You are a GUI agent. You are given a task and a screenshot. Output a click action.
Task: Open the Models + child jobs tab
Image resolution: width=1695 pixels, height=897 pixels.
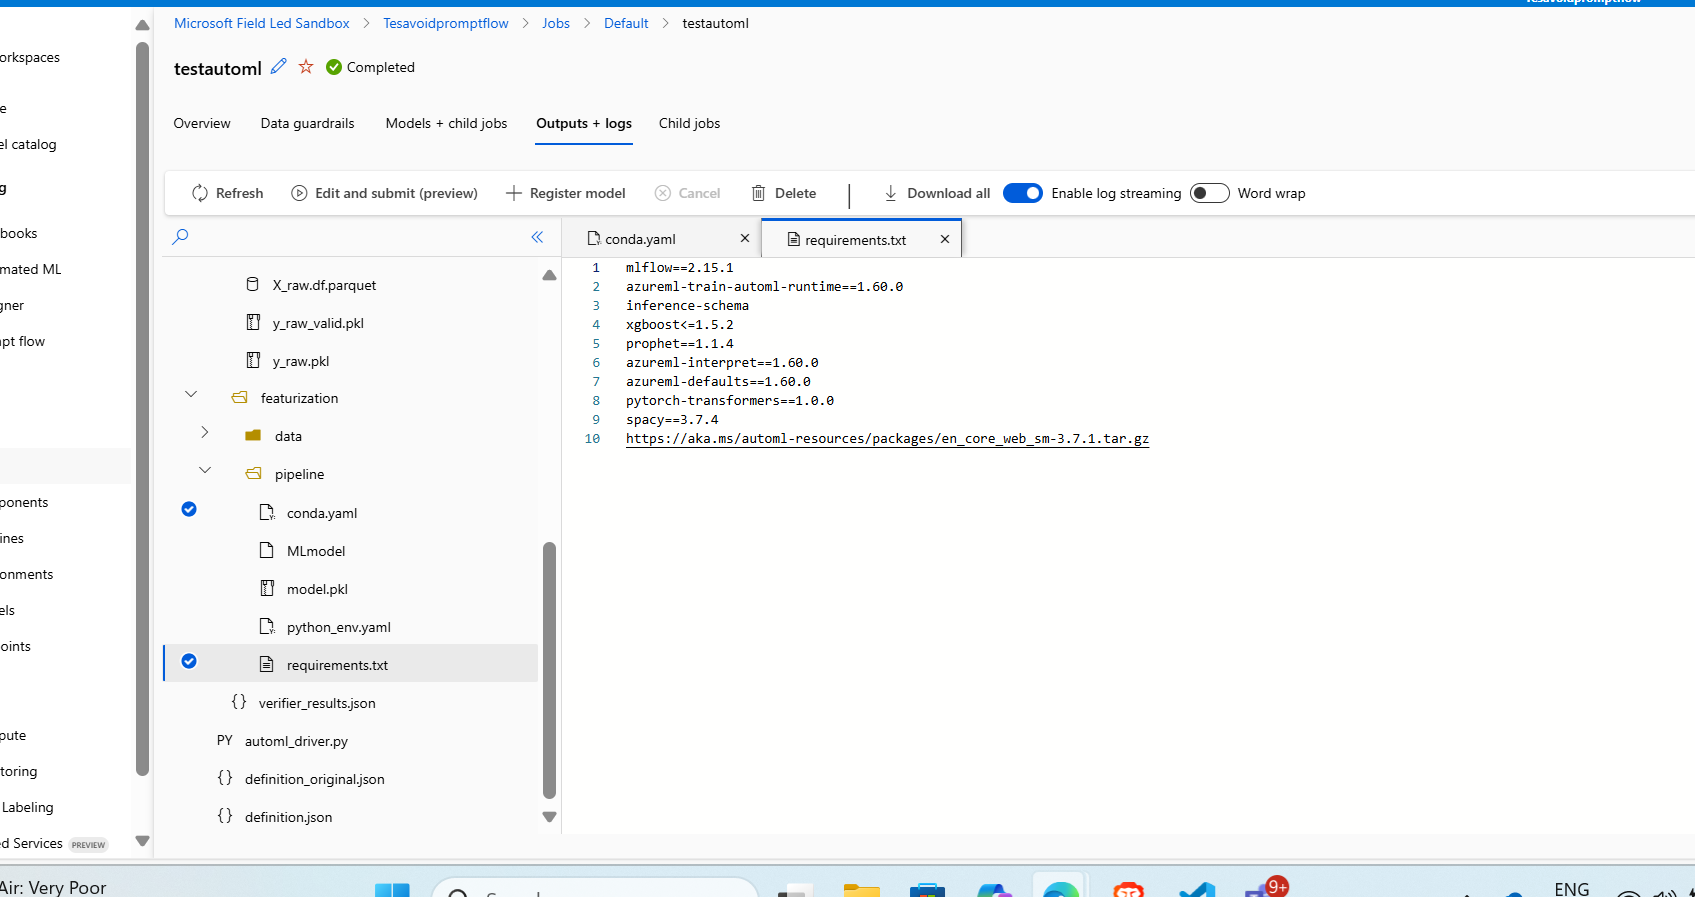coord(446,123)
